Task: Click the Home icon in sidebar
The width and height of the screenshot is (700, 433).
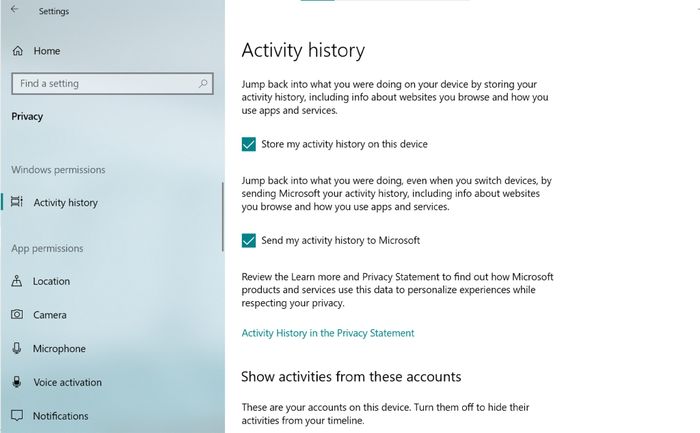Action: tap(17, 51)
